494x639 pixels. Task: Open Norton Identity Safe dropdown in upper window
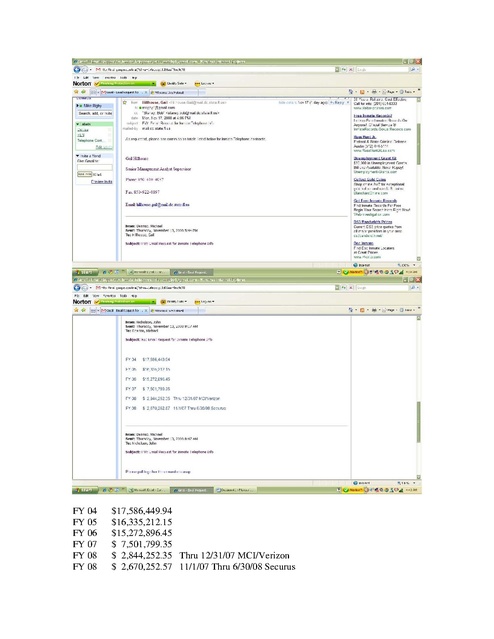pyautogui.click(x=174, y=84)
